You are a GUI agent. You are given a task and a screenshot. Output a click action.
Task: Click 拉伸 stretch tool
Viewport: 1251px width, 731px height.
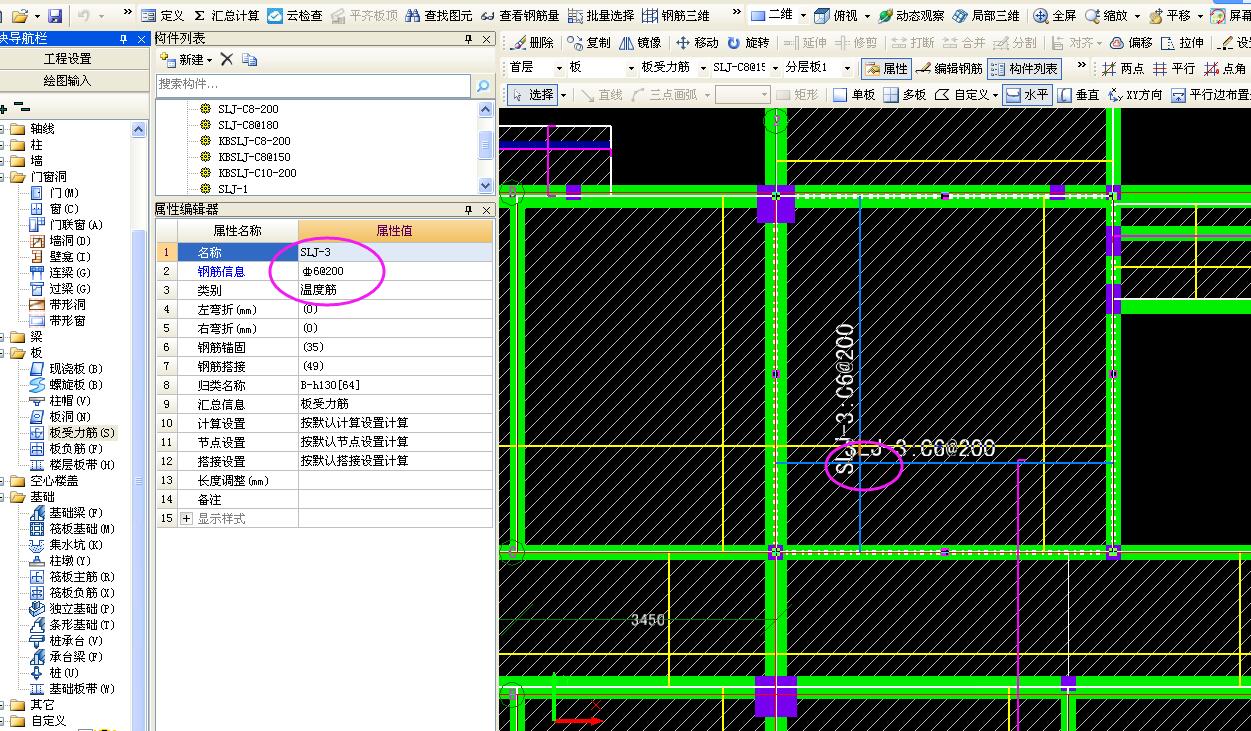[x=1182, y=43]
